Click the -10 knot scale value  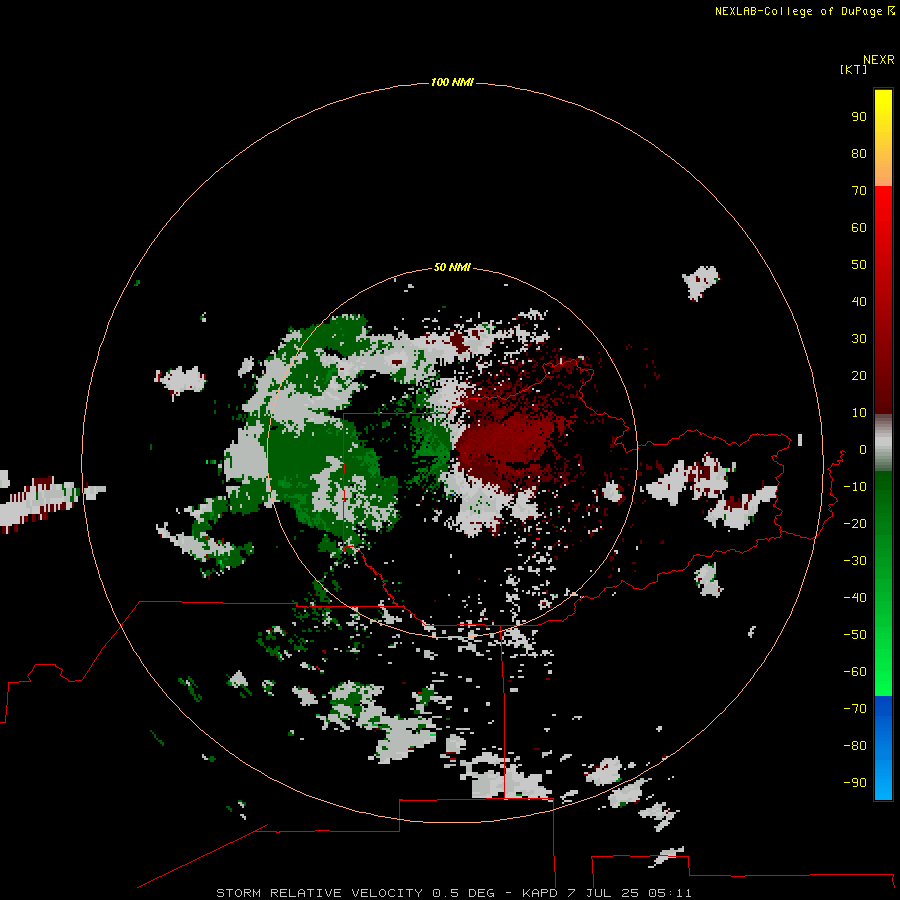coord(855,487)
